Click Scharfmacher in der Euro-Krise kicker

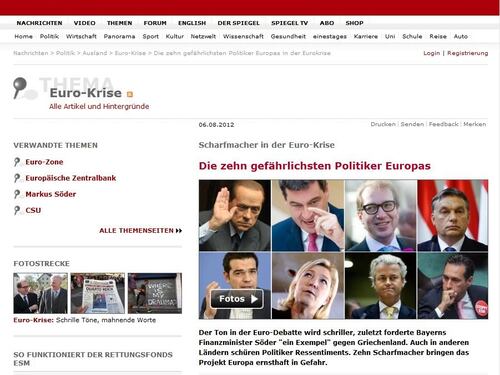point(267,145)
